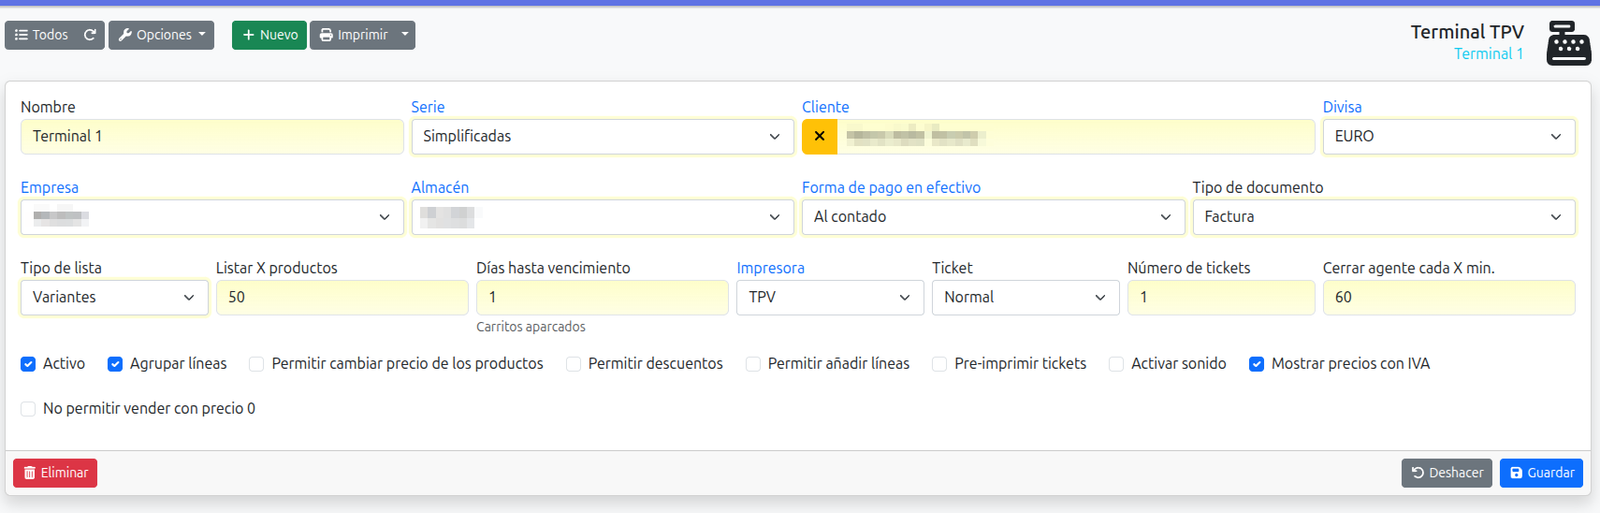Click the Número de tickets field

1221,298
